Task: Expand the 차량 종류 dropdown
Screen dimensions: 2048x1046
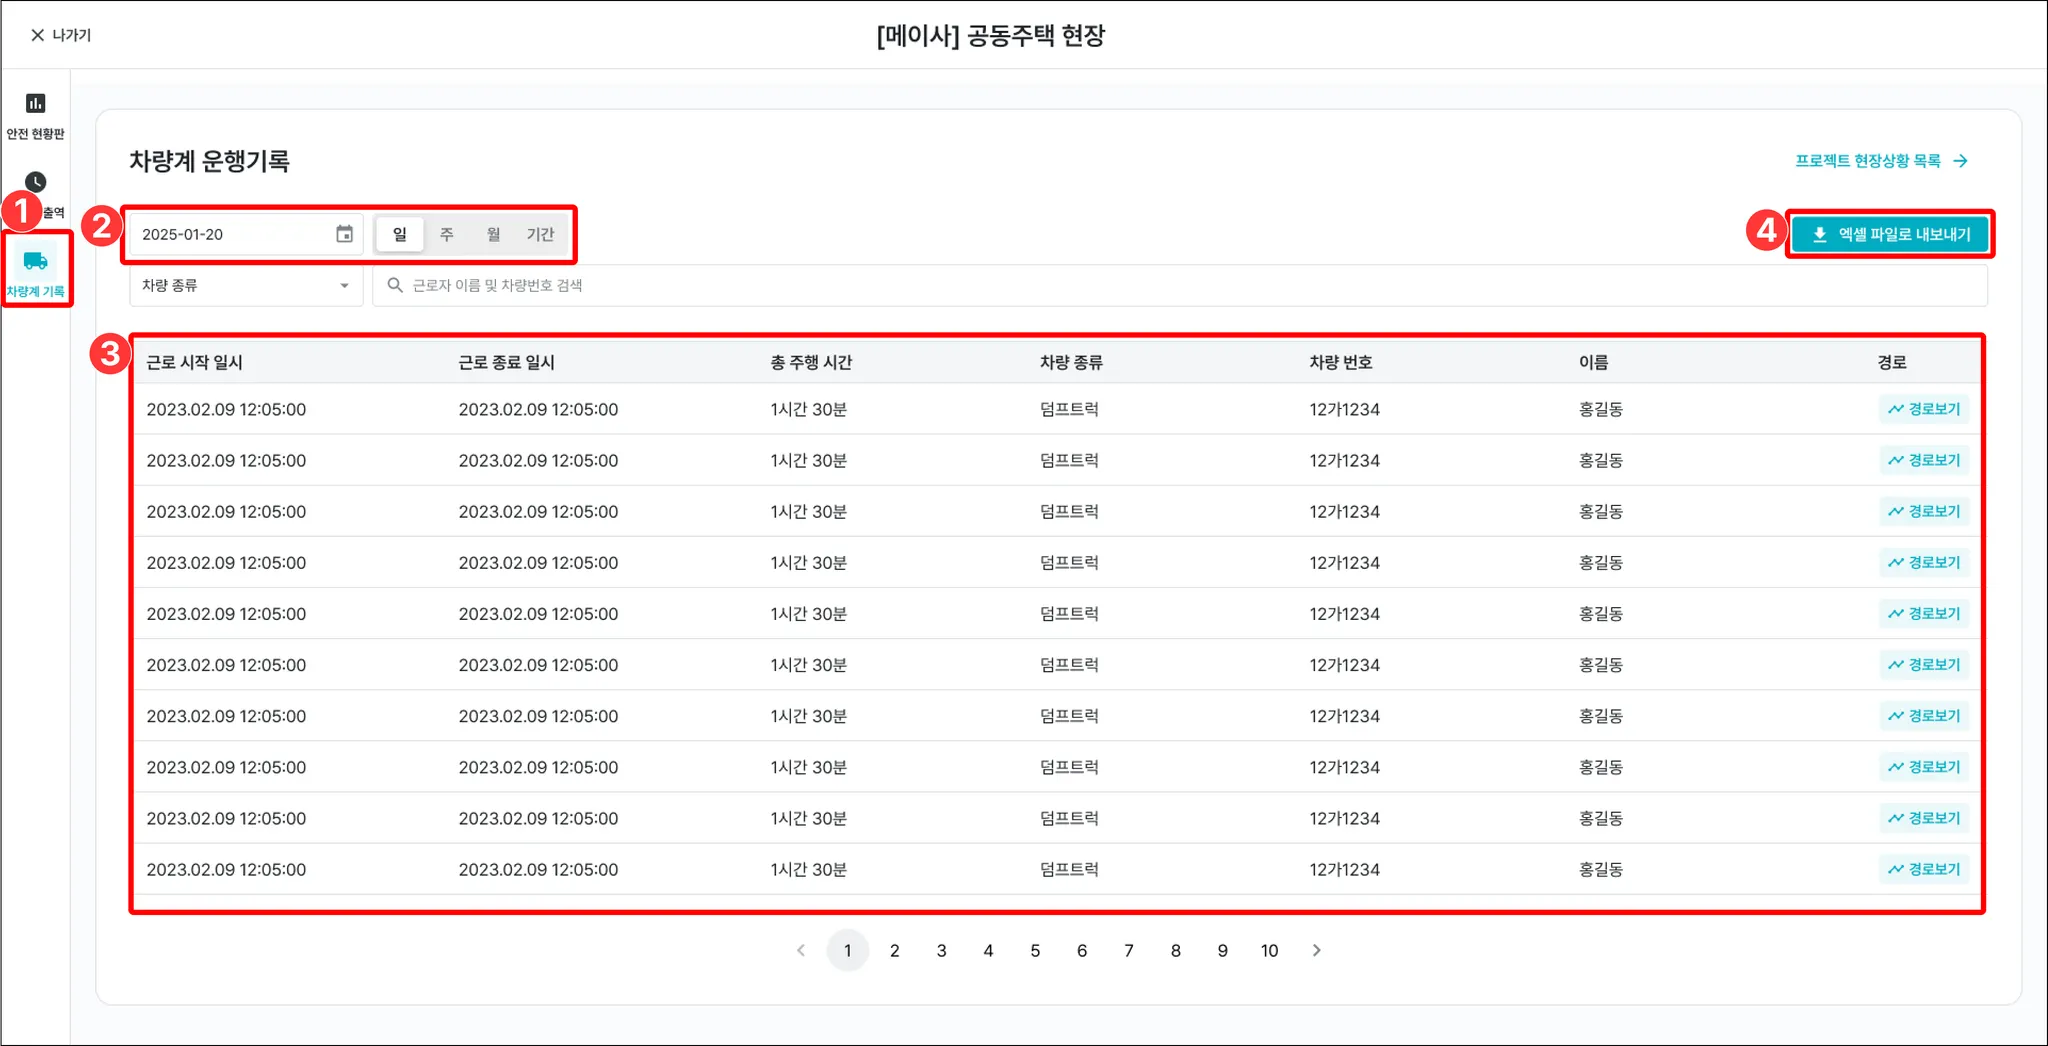Action: [x=245, y=286]
